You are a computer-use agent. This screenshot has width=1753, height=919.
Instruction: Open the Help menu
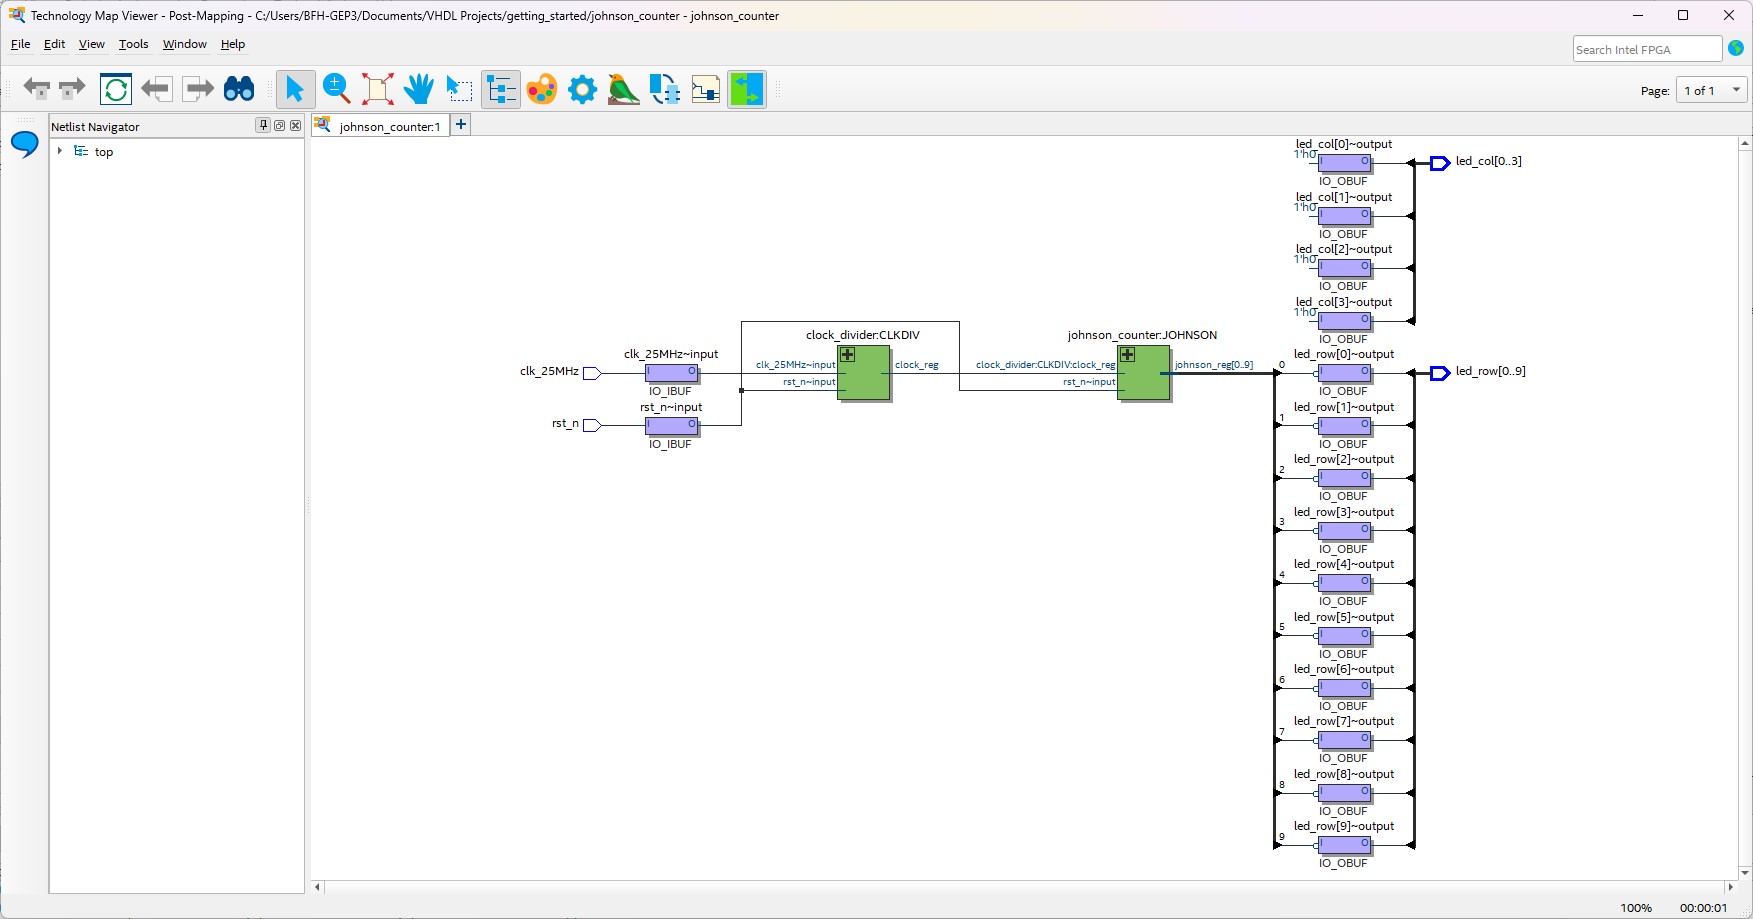pos(233,44)
